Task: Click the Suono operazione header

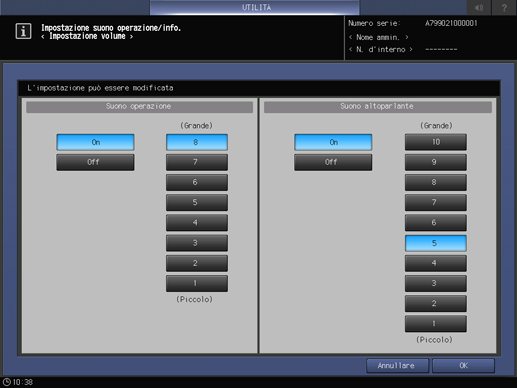Action: [139, 107]
